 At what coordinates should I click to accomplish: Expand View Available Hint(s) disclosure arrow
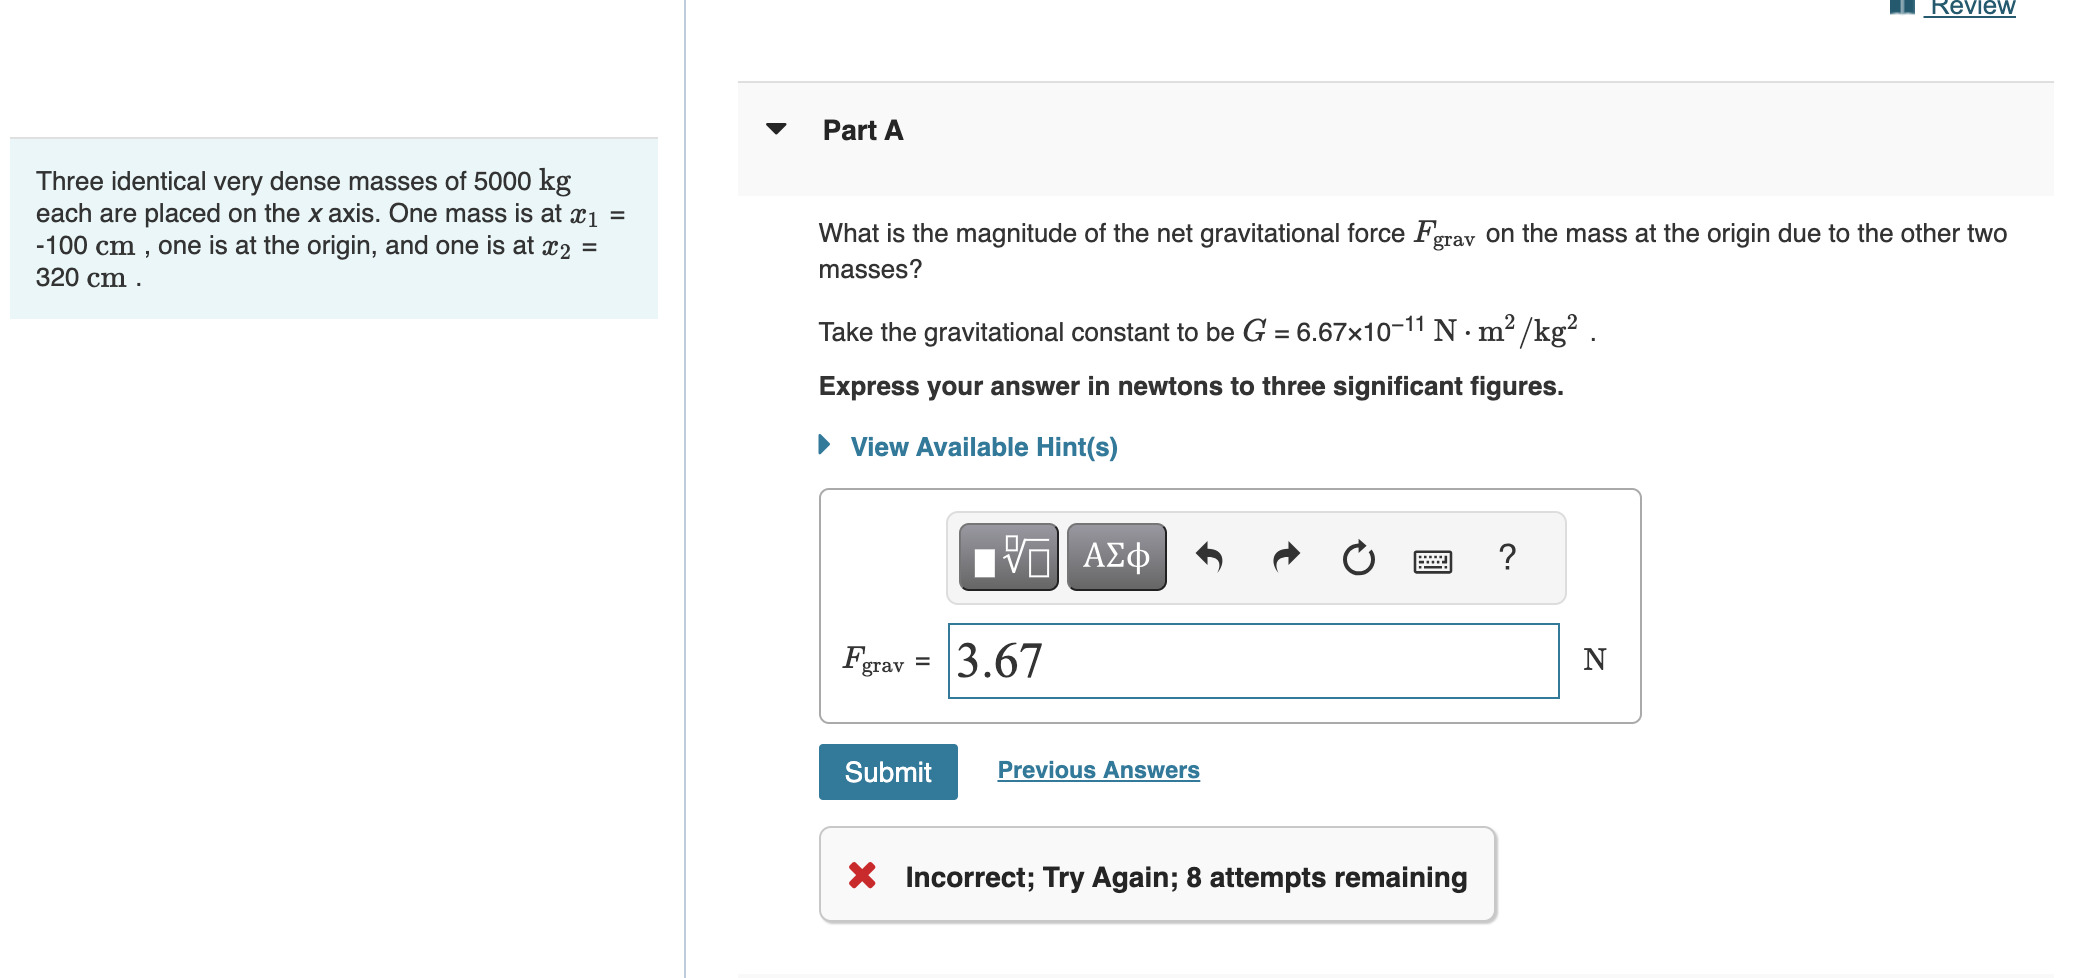823,446
